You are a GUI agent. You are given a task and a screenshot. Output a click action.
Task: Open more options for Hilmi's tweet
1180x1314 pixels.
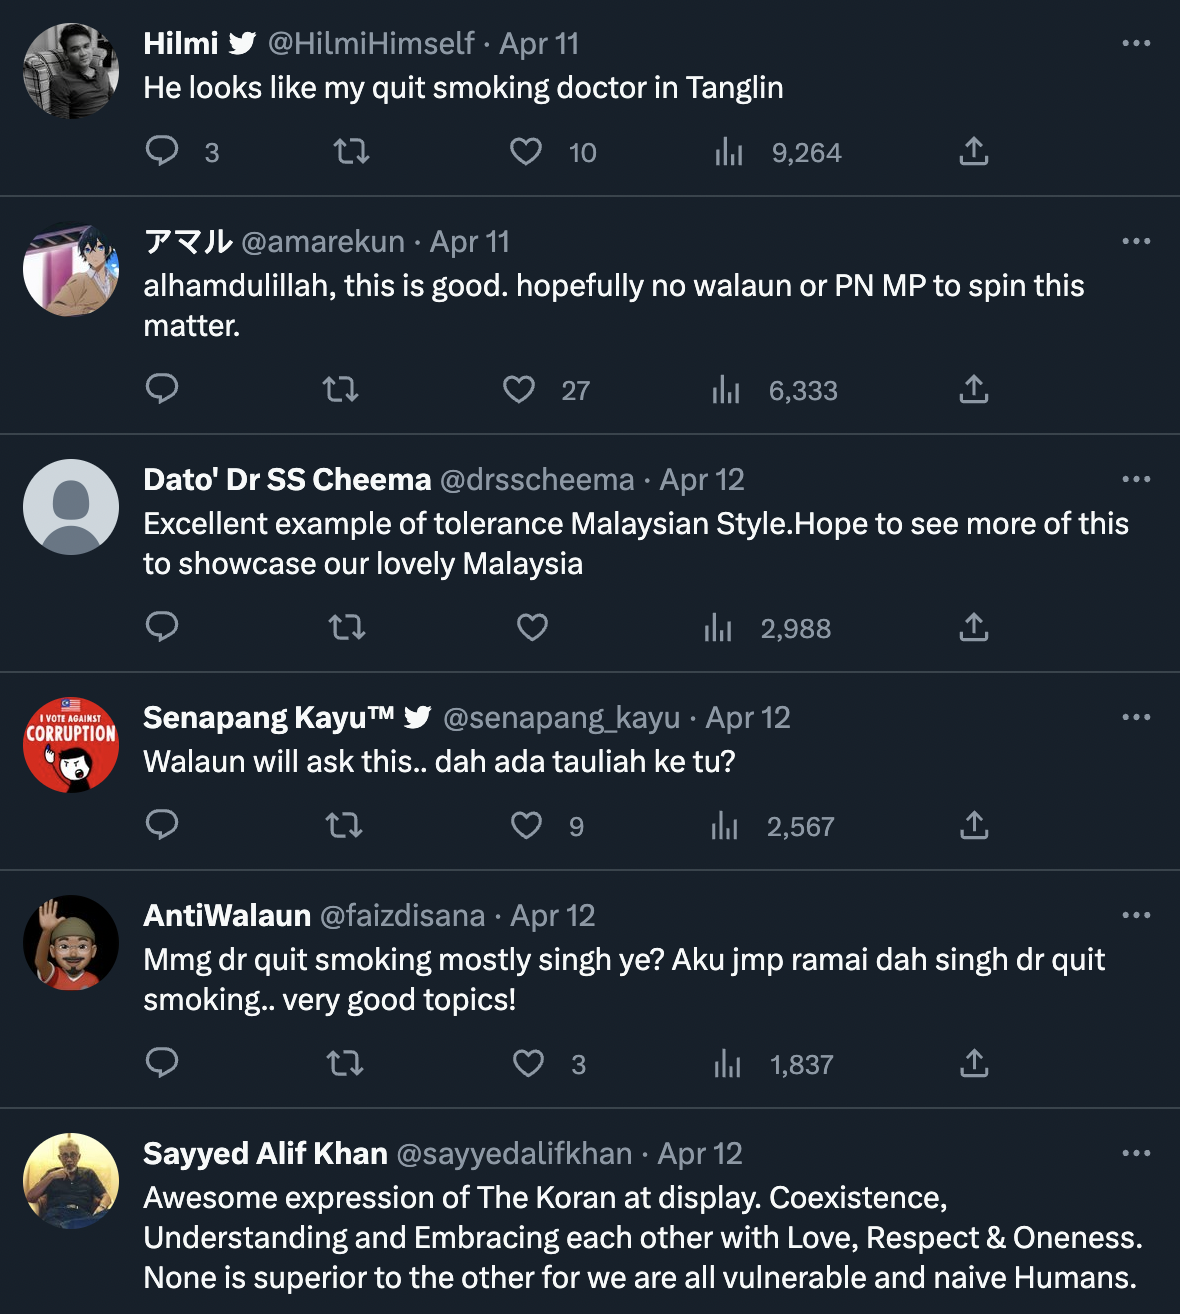click(x=1136, y=43)
